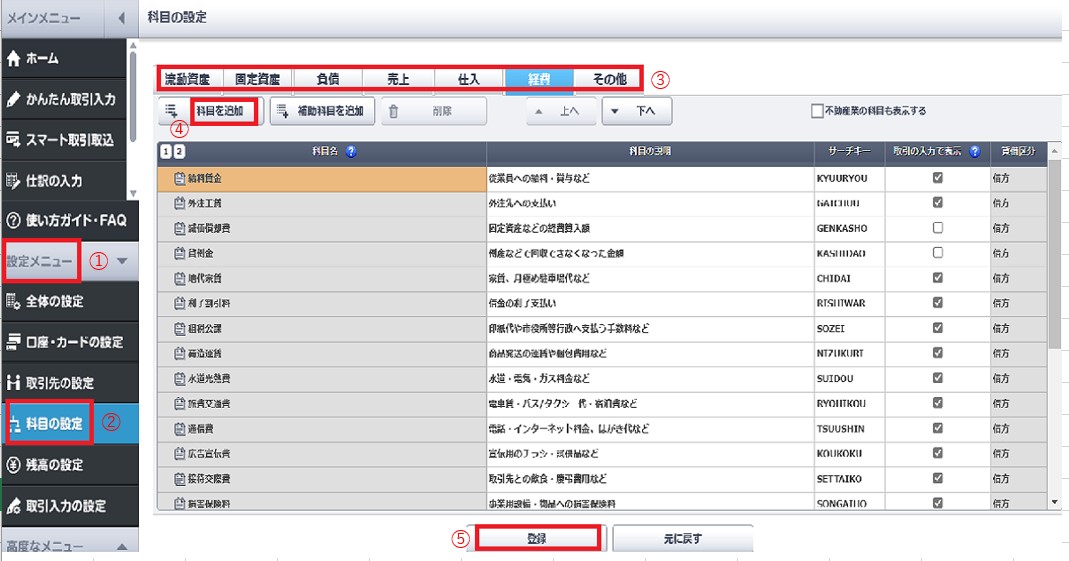Viewport: 1069px width, 561px height.
Task: Click table scrollbar up arrow
Action: [x=1055, y=151]
